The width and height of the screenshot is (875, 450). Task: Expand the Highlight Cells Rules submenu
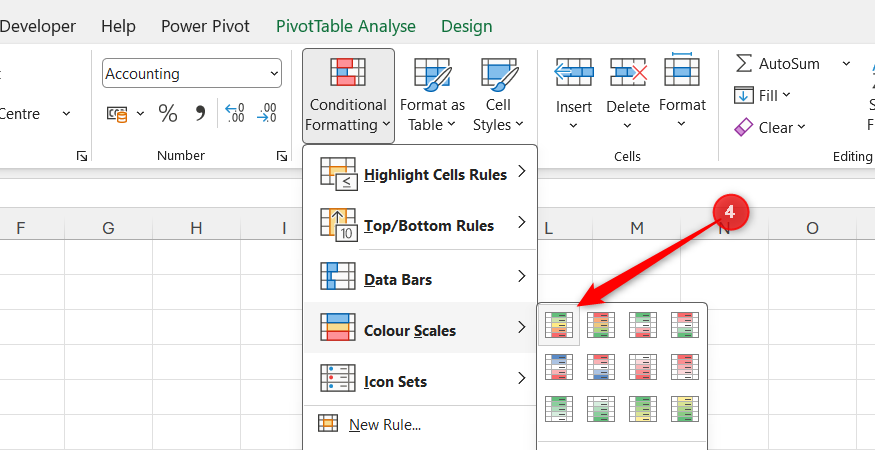pyautogui.click(x=420, y=174)
